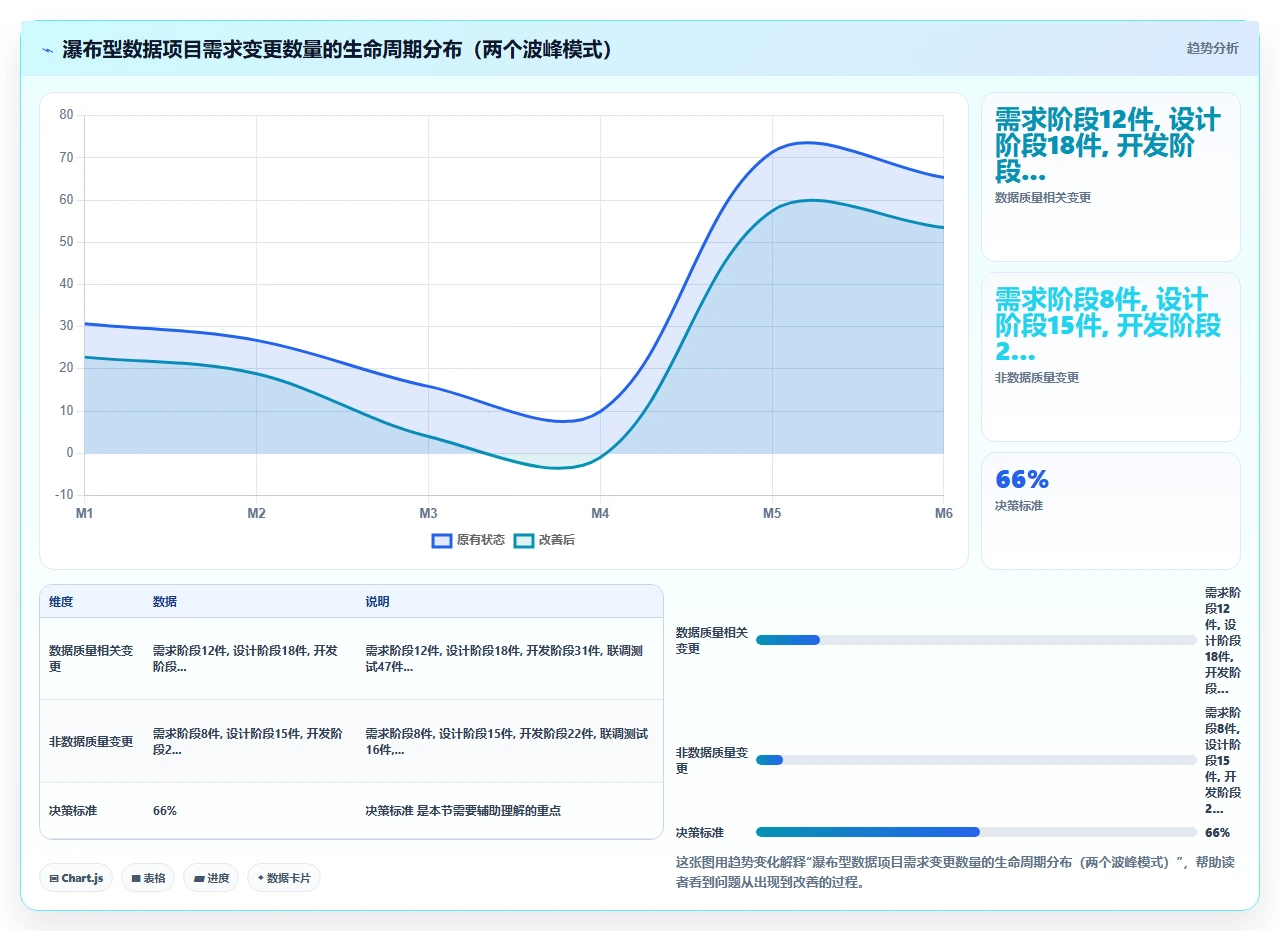Toggle the 原有状态 legend item
This screenshot has height=931, width=1280.
[468, 540]
